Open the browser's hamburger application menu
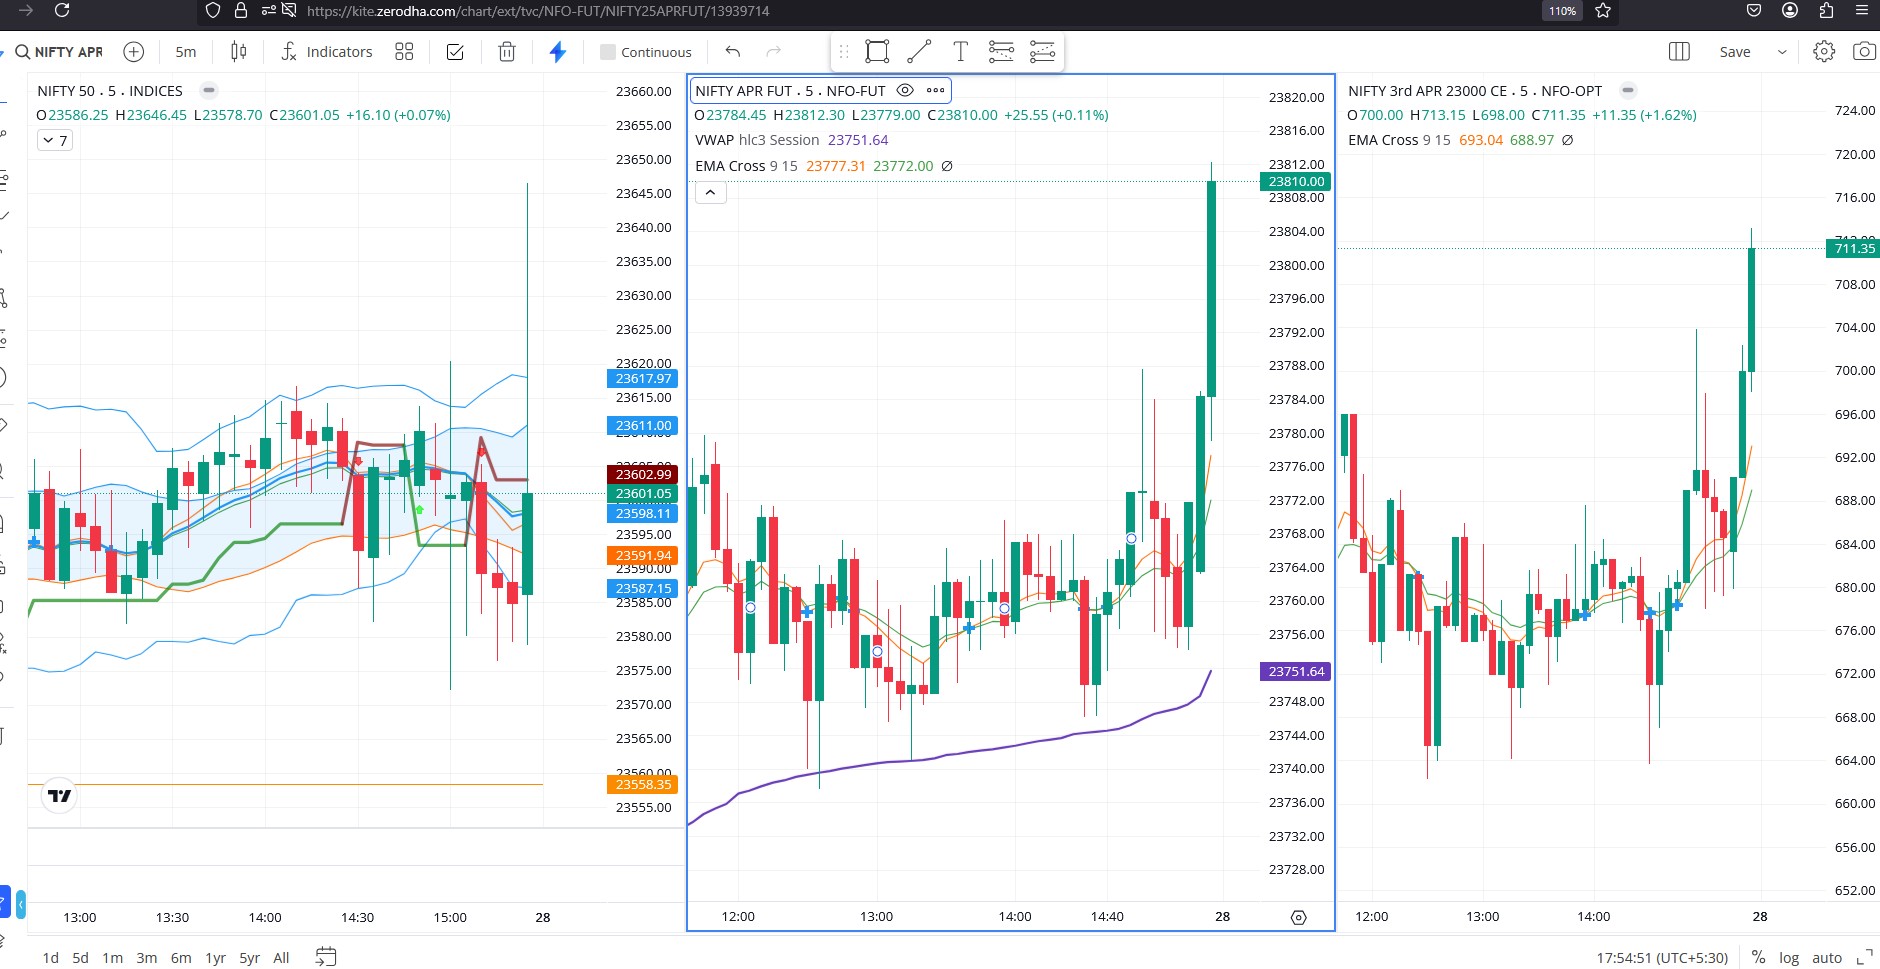 click(x=1861, y=10)
